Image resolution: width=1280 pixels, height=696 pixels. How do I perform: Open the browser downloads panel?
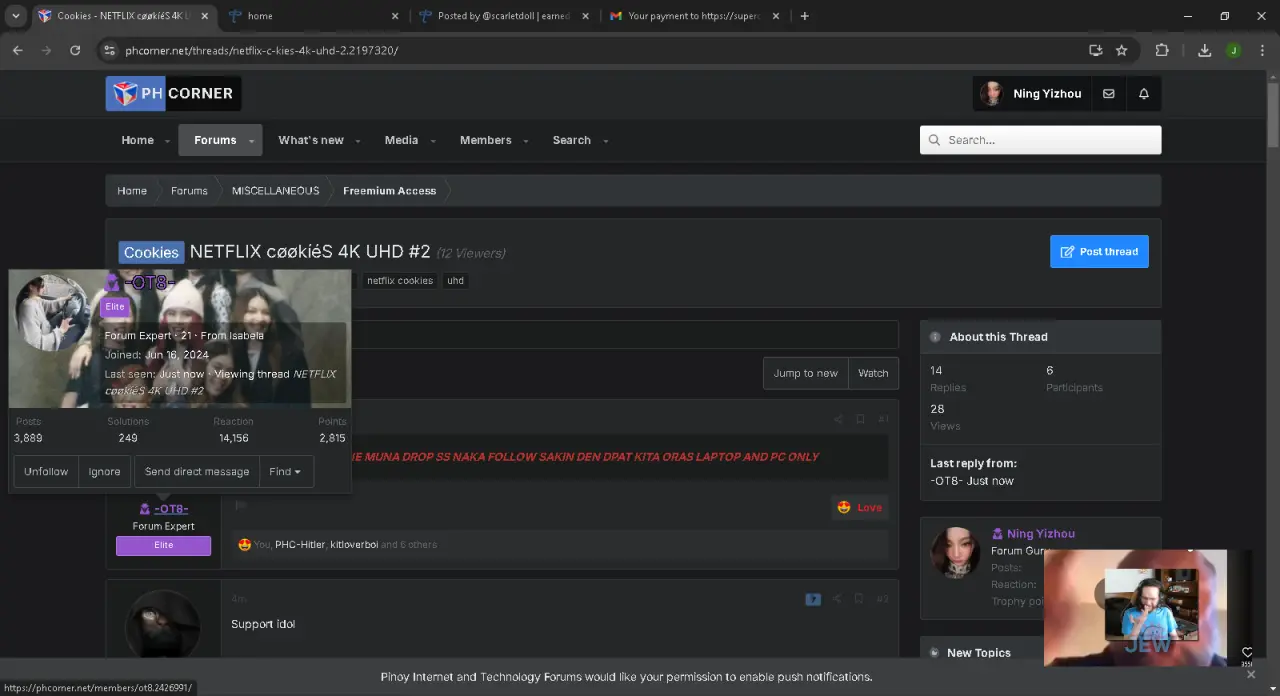tap(1205, 50)
